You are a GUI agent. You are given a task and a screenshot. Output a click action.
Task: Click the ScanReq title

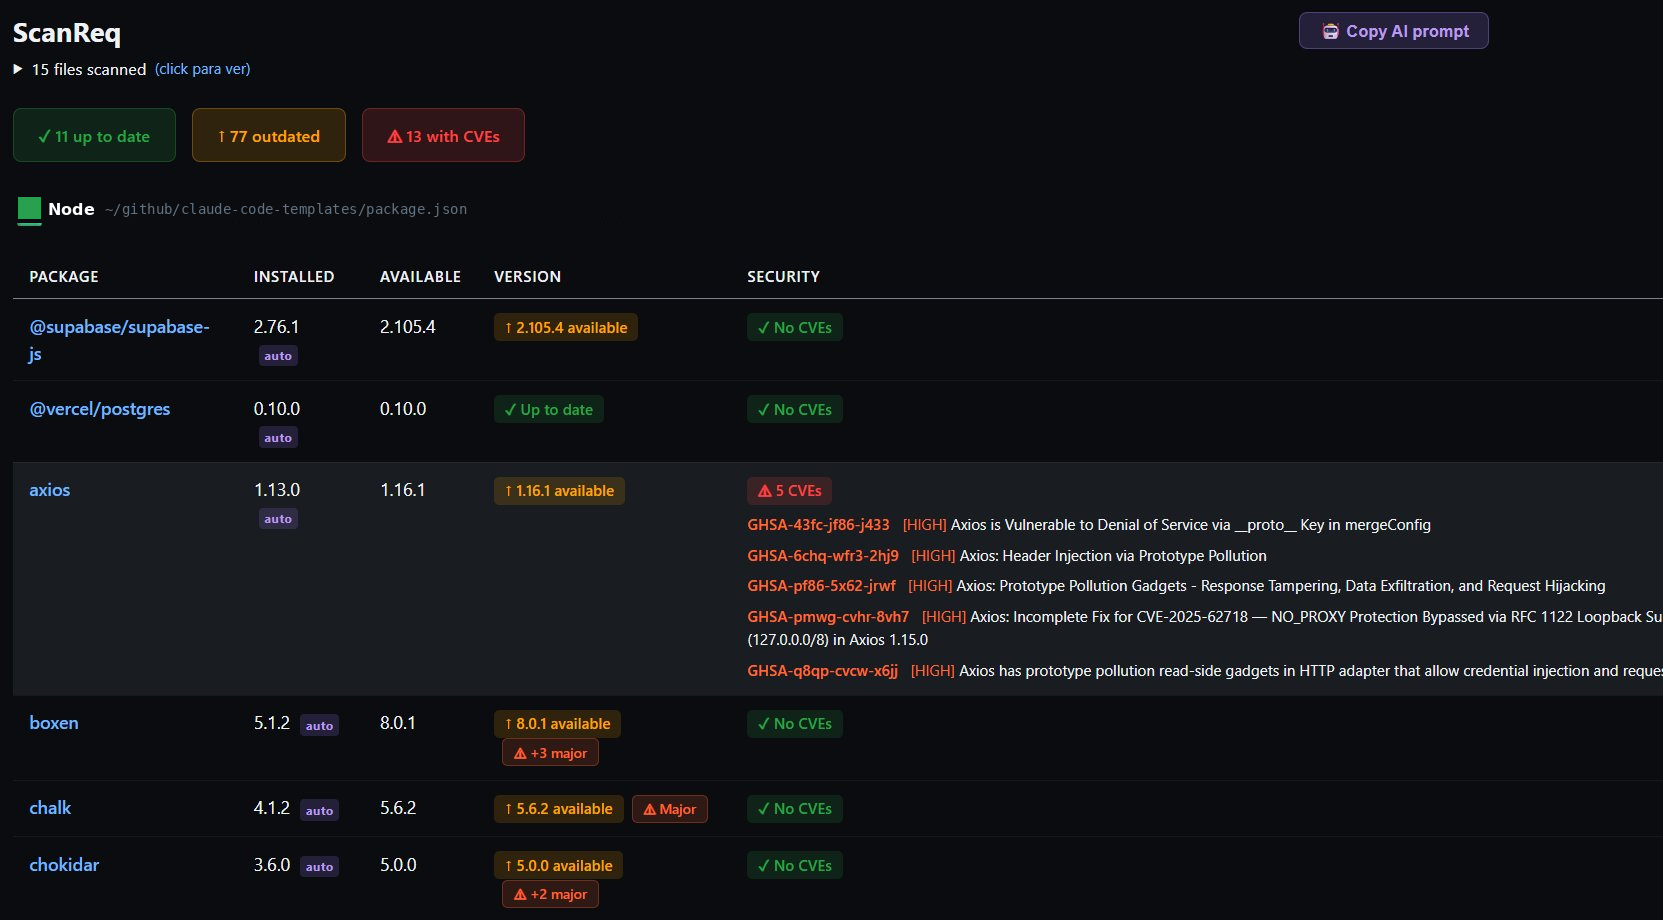67,32
